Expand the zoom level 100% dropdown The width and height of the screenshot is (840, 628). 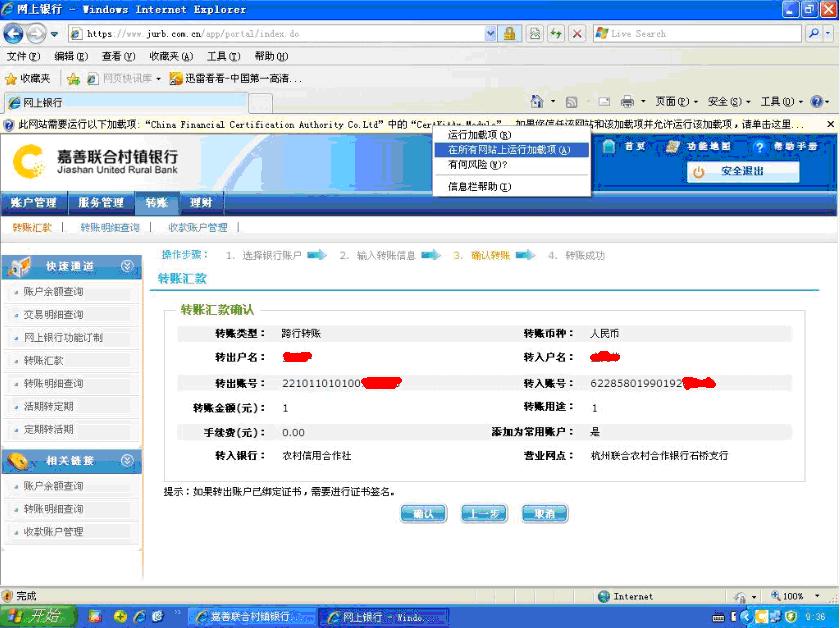pos(799,596)
